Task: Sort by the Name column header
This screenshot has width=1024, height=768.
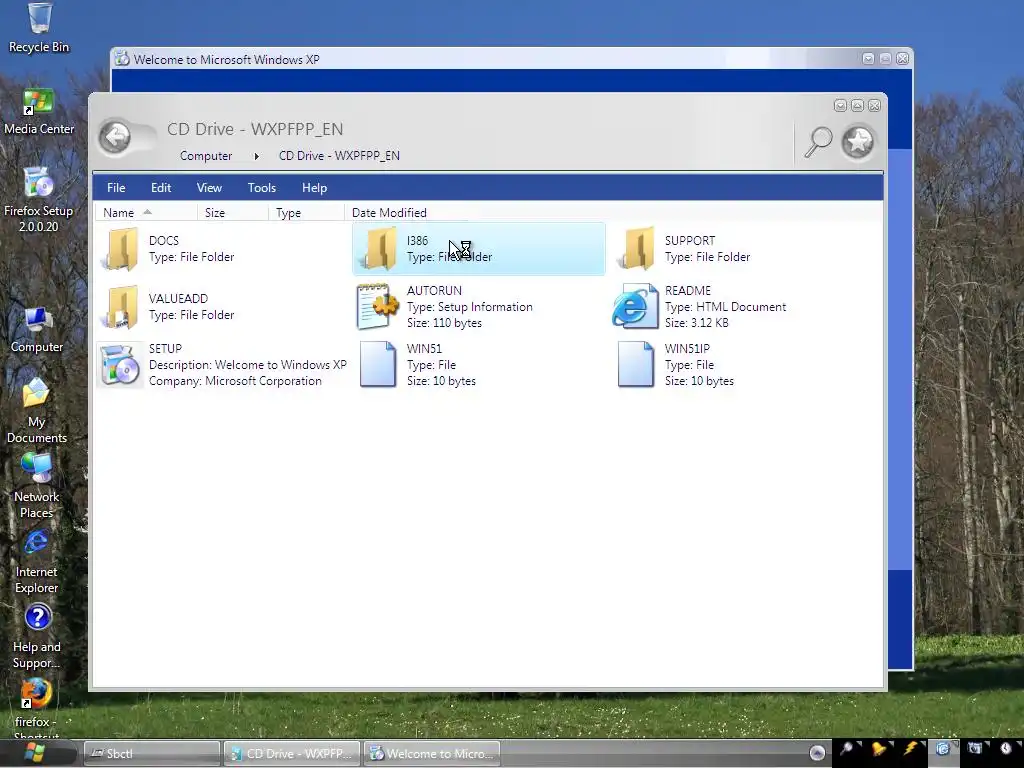Action: tap(146, 213)
